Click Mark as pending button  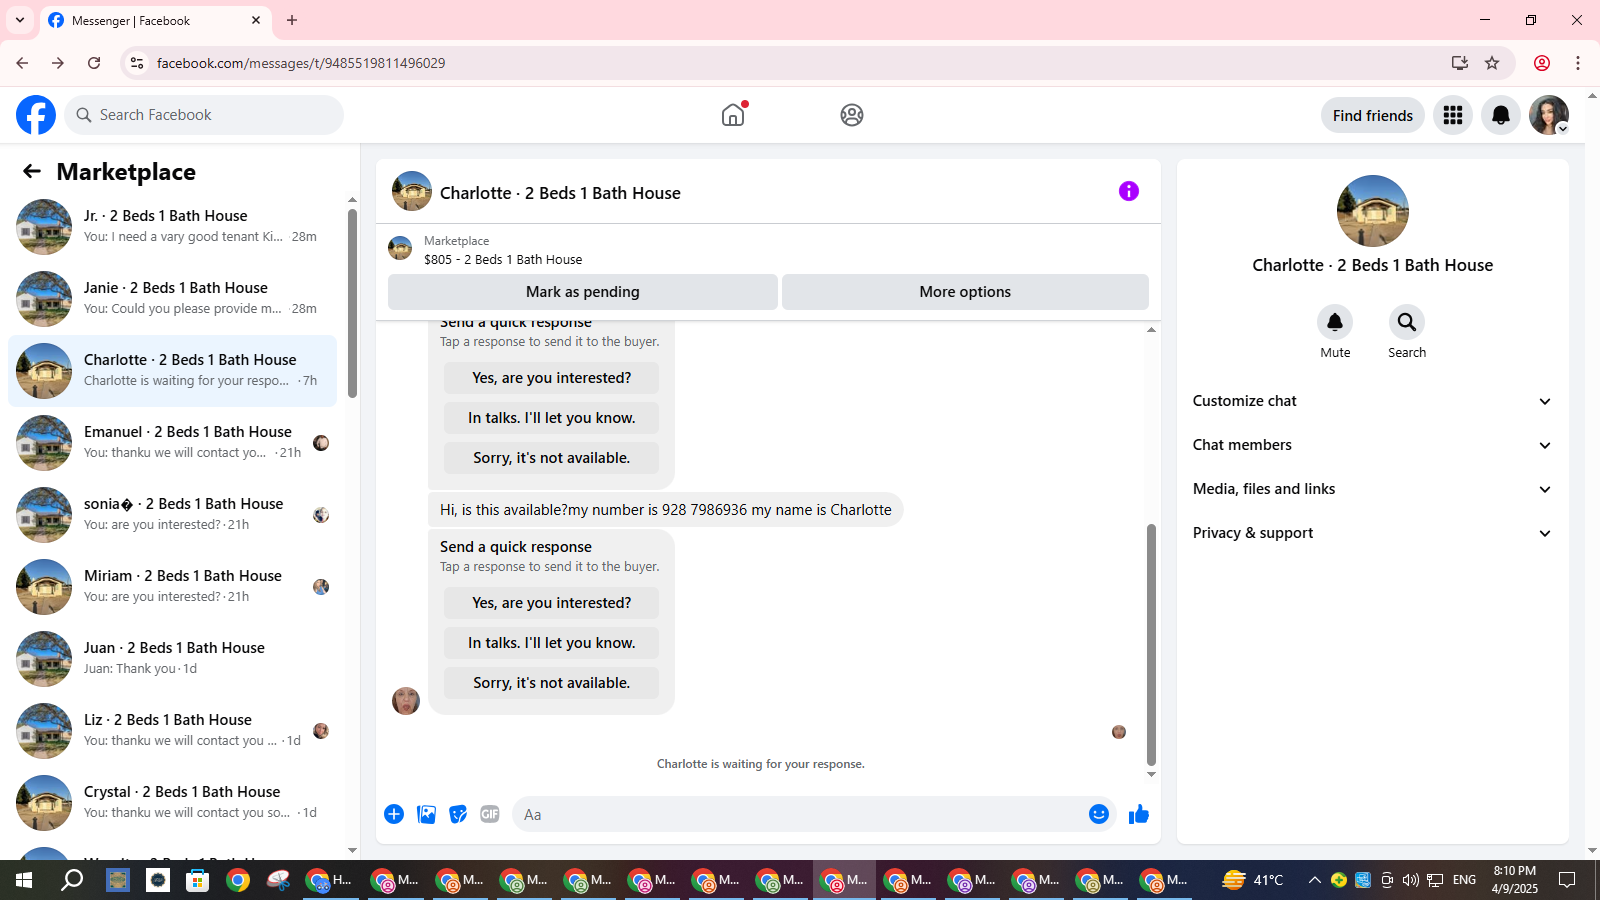click(583, 292)
